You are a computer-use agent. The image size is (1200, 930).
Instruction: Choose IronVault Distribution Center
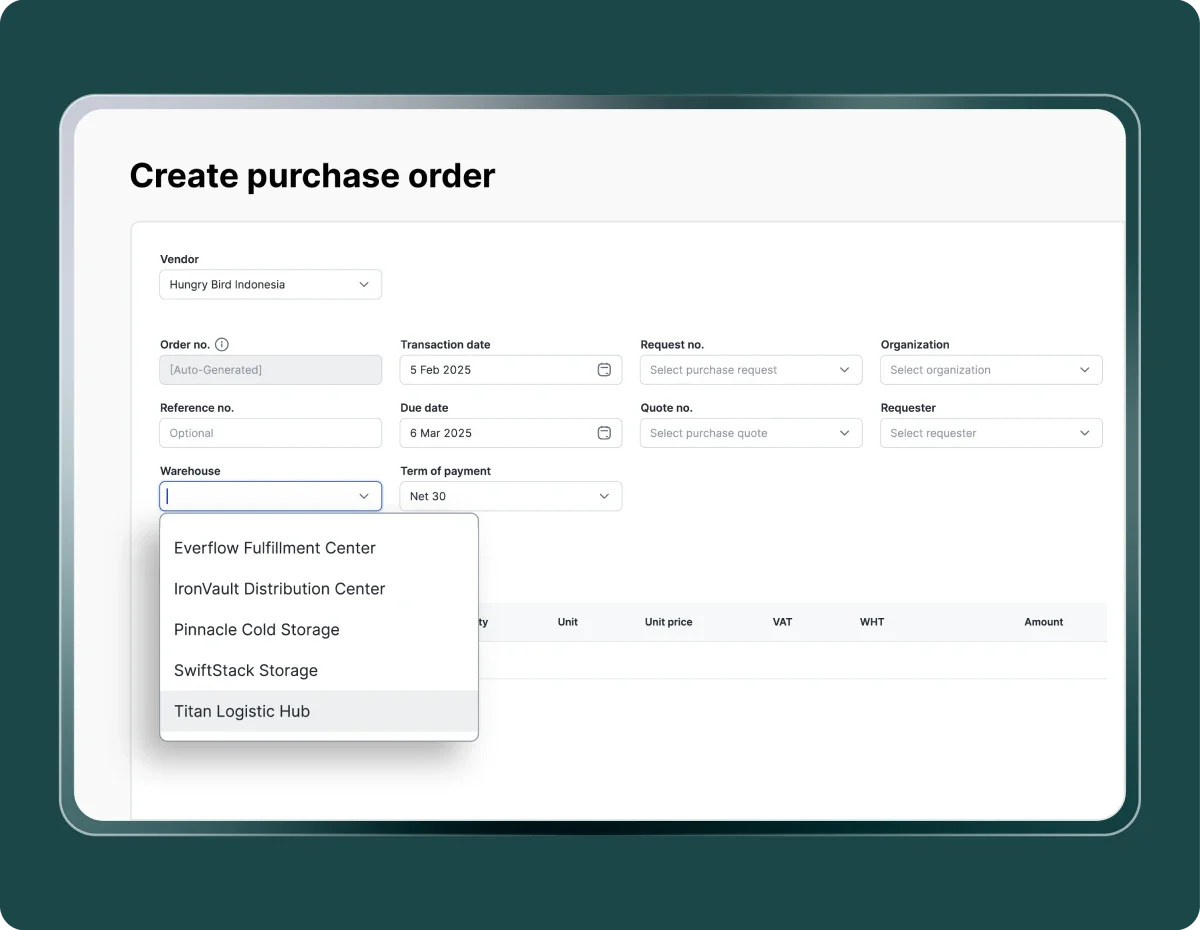[279, 589]
